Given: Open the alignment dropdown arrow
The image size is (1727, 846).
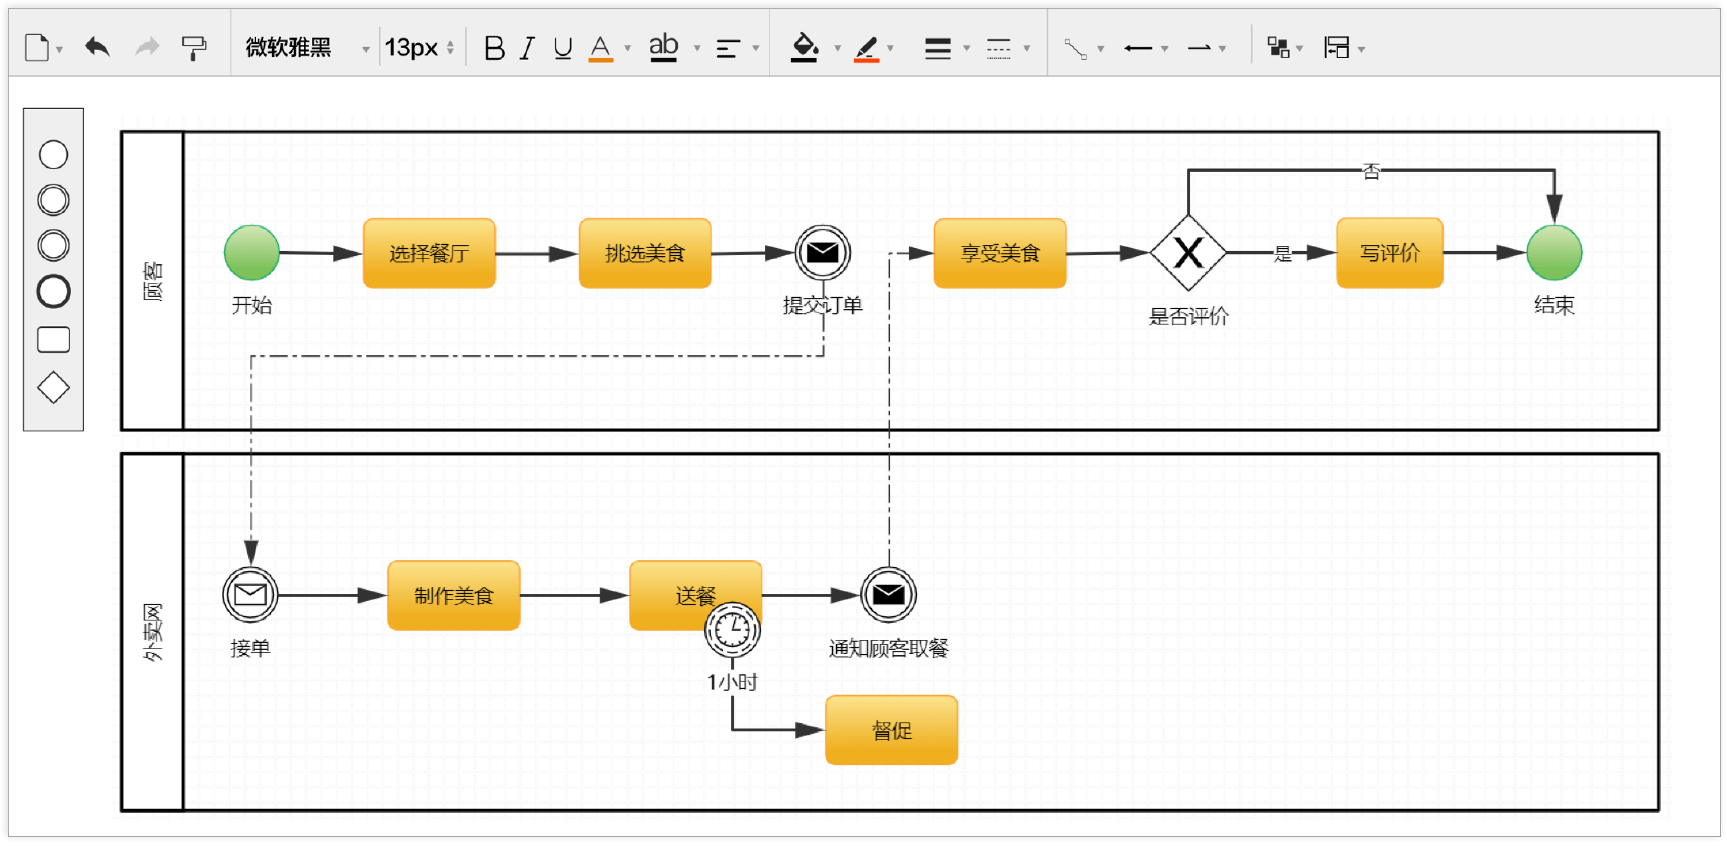Looking at the screenshot, I should point(756,48).
